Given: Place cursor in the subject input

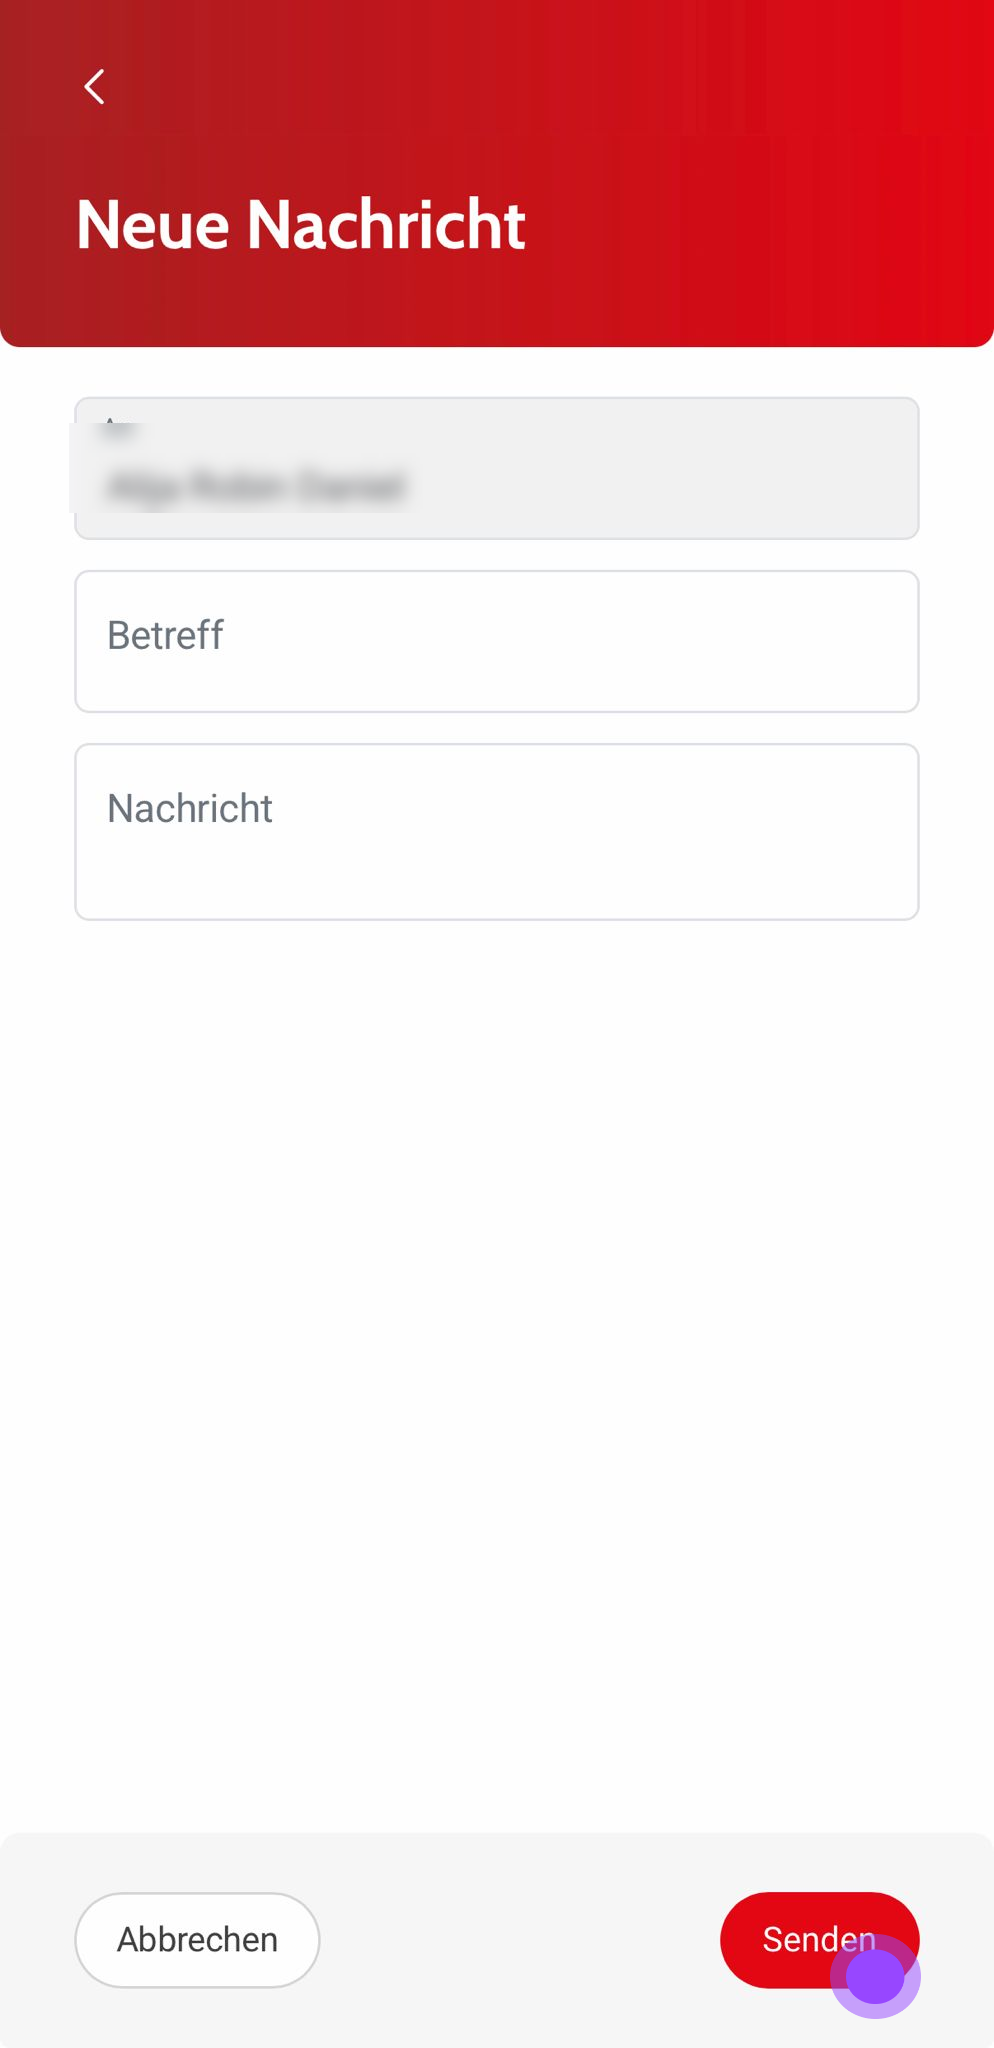Looking at the screenshot, I should coord(496,641).
